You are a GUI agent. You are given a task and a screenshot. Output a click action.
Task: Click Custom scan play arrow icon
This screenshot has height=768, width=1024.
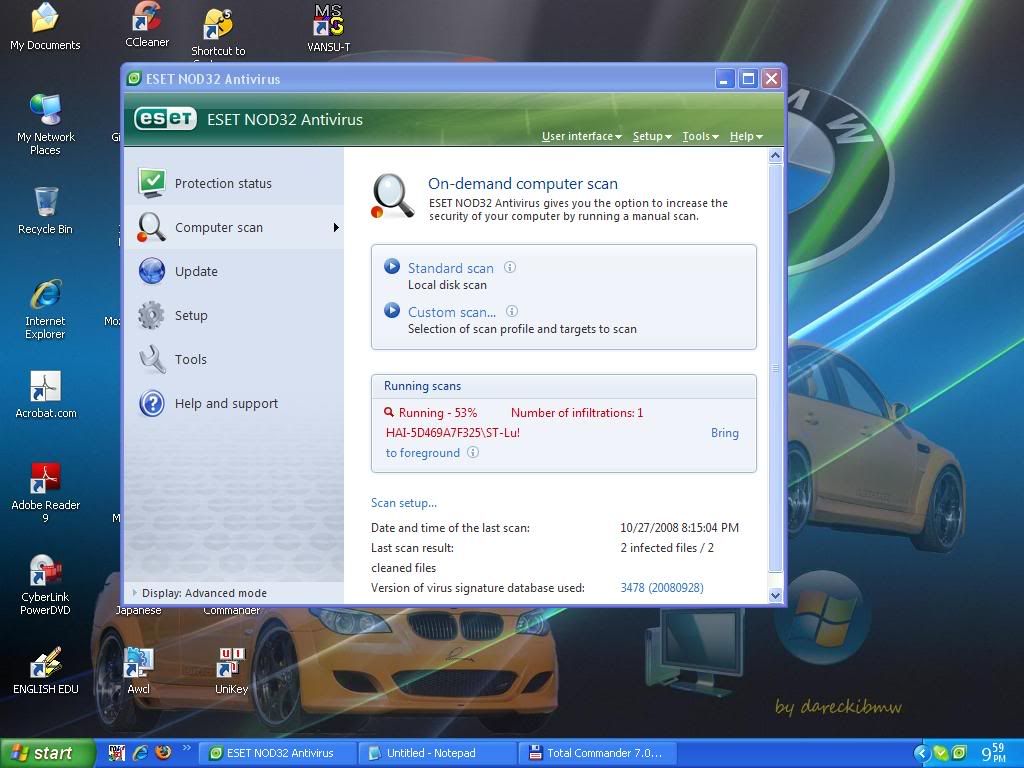(x=392, y=310)
